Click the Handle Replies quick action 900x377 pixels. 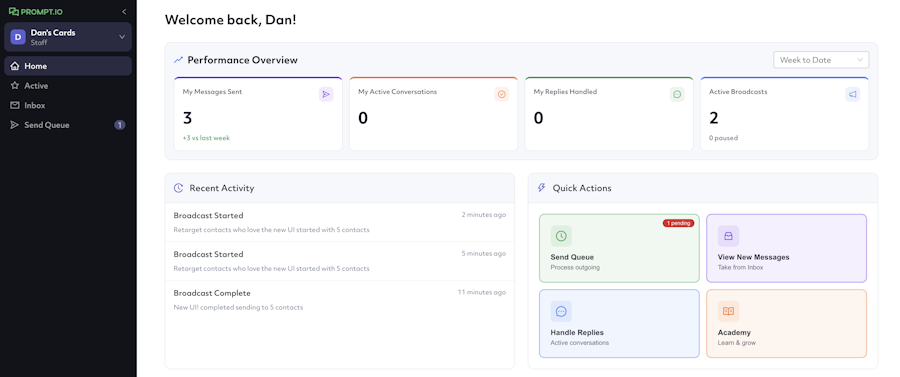pyautogui.click(x=619, y=324)
